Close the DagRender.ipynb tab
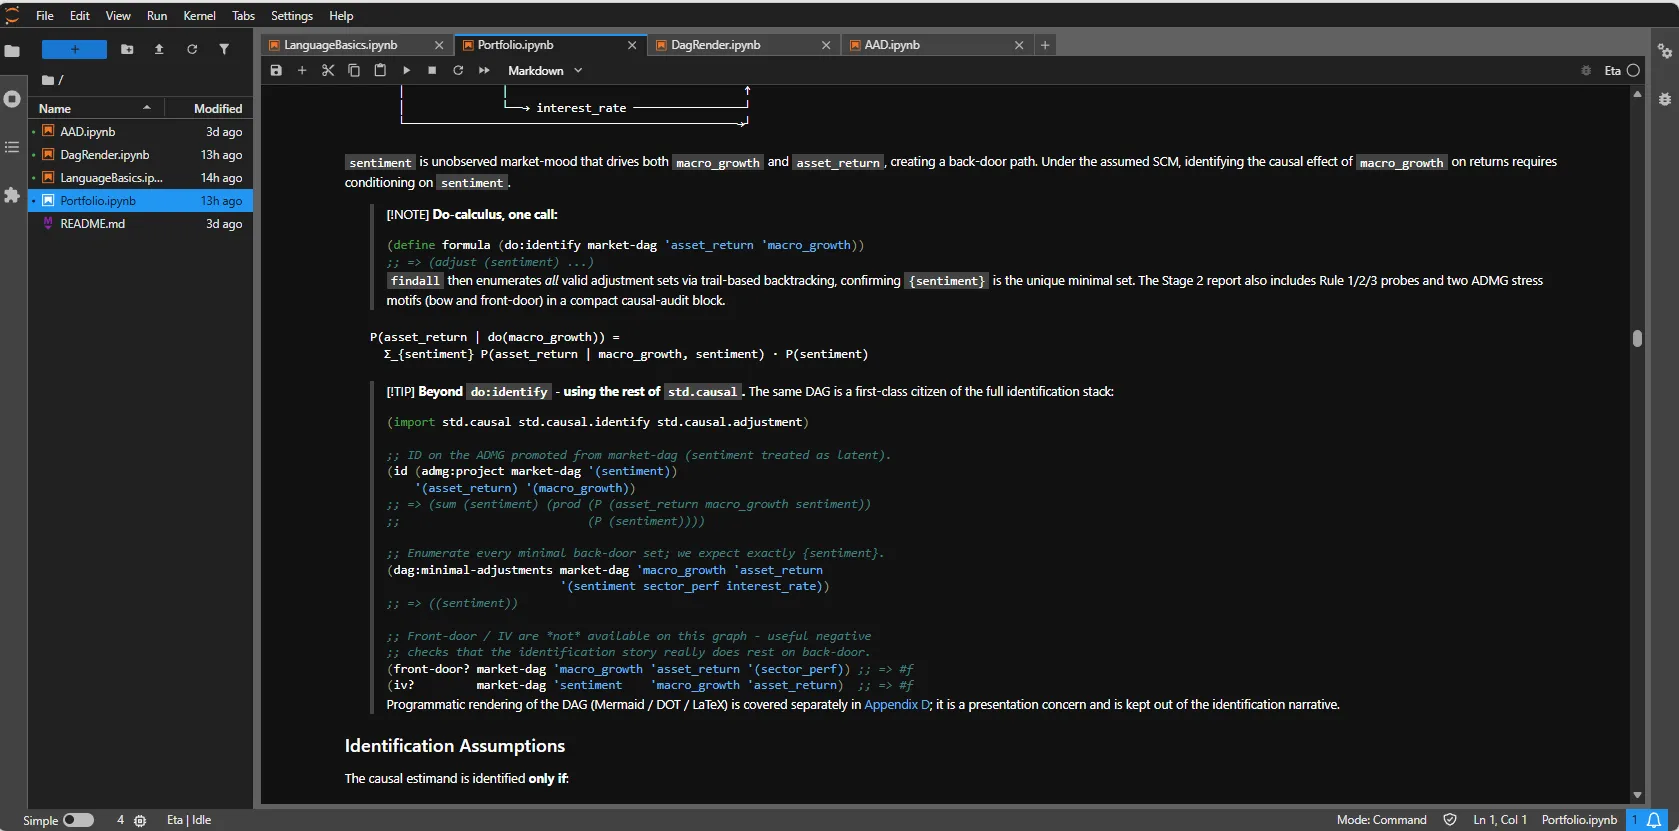 tap(826, 45)
